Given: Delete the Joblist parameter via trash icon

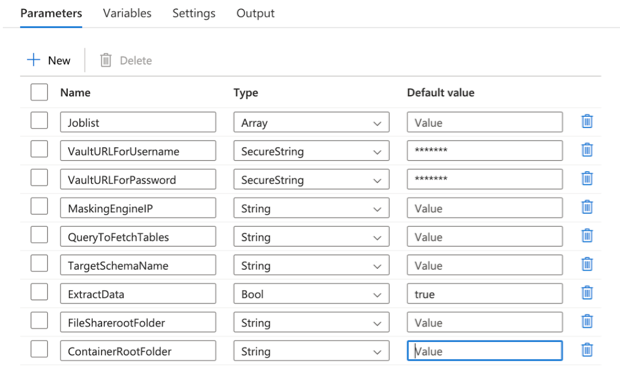Looking at the screenshot, I should coord(587,121).
